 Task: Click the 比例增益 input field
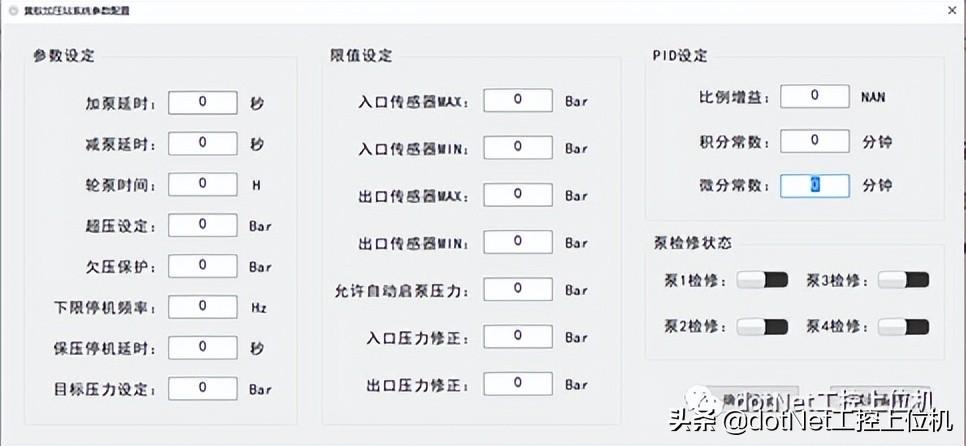click(x=815, y=96)
